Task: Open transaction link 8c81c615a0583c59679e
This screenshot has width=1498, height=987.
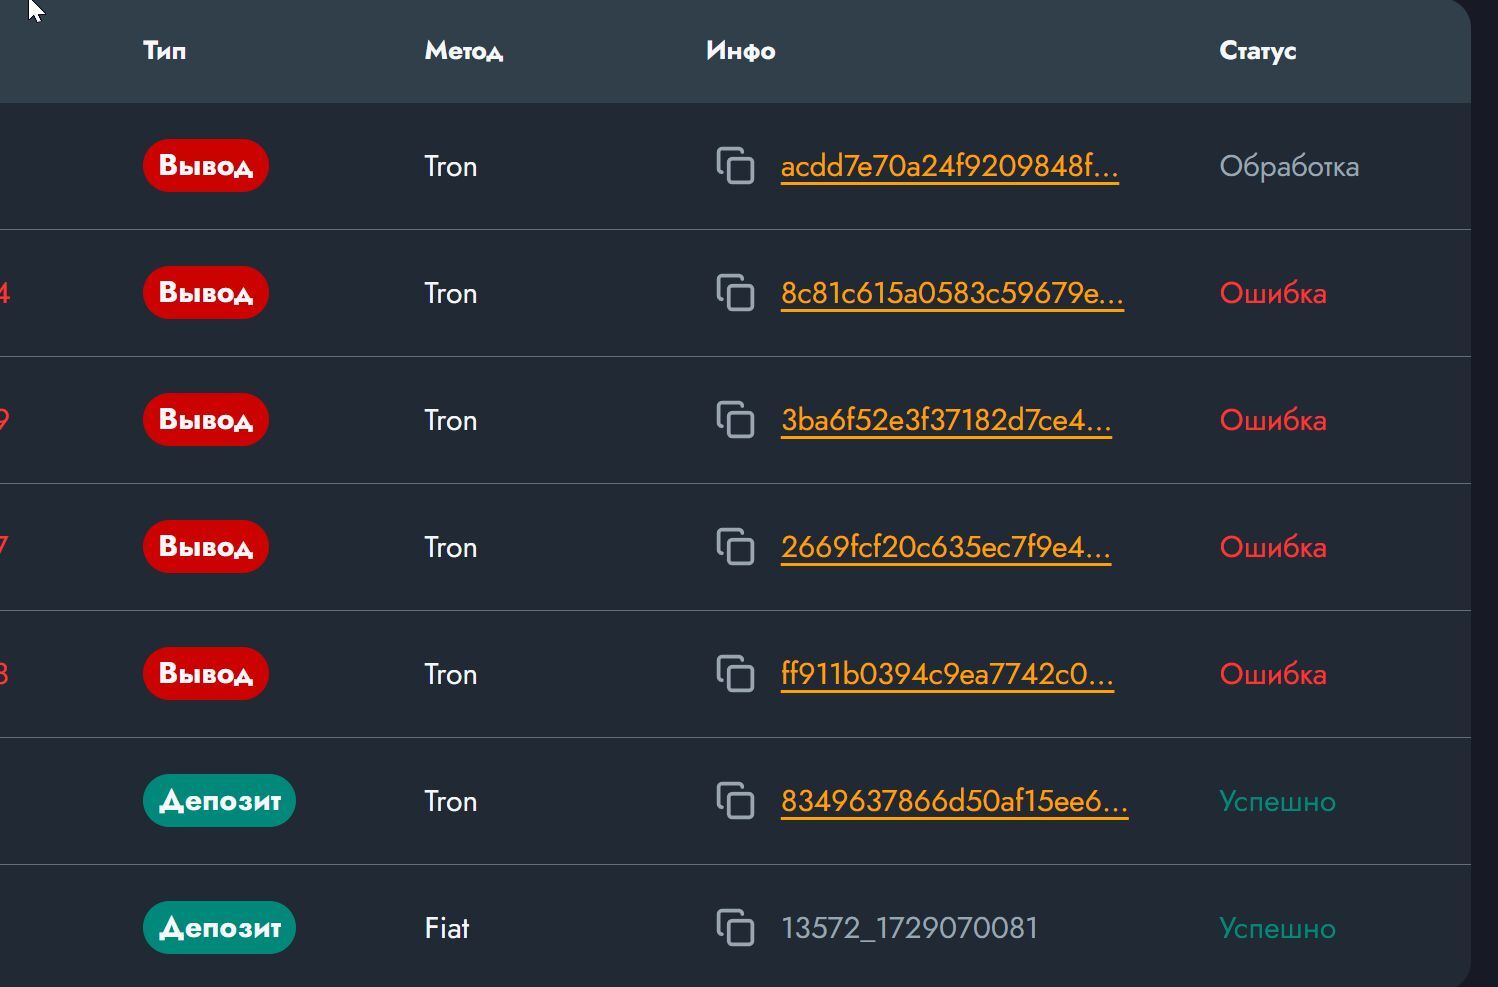Action: tap(951, 293)
